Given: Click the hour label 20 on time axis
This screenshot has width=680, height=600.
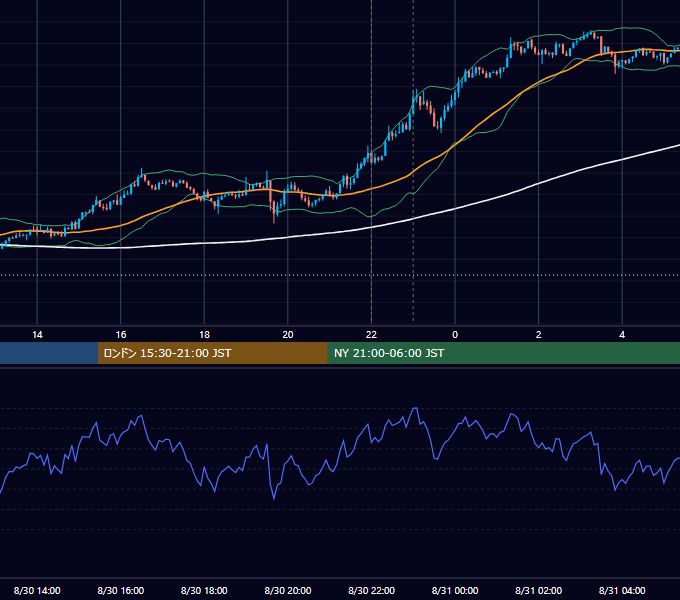Looking at the screenshot, I should click(288, 335).
